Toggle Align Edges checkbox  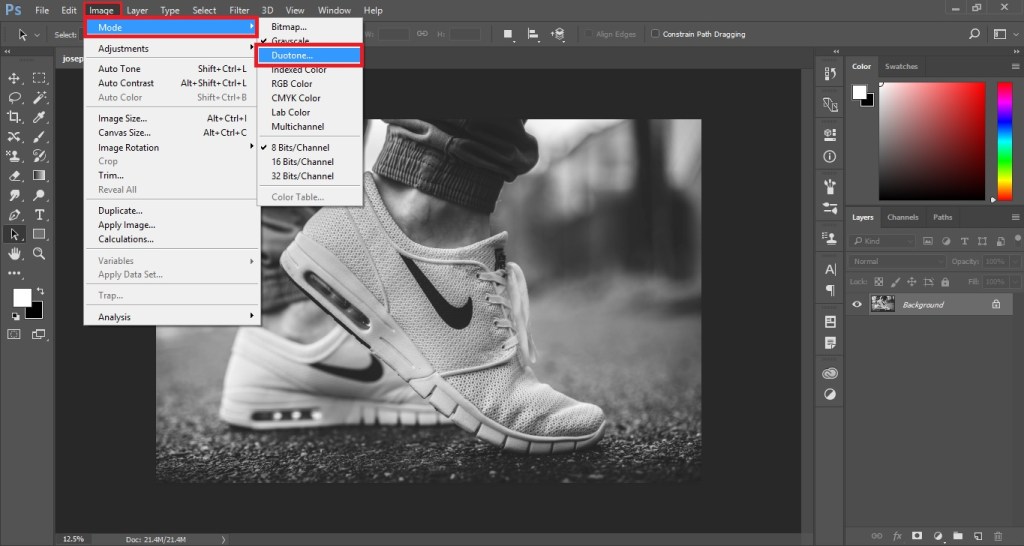coord(588,34)
